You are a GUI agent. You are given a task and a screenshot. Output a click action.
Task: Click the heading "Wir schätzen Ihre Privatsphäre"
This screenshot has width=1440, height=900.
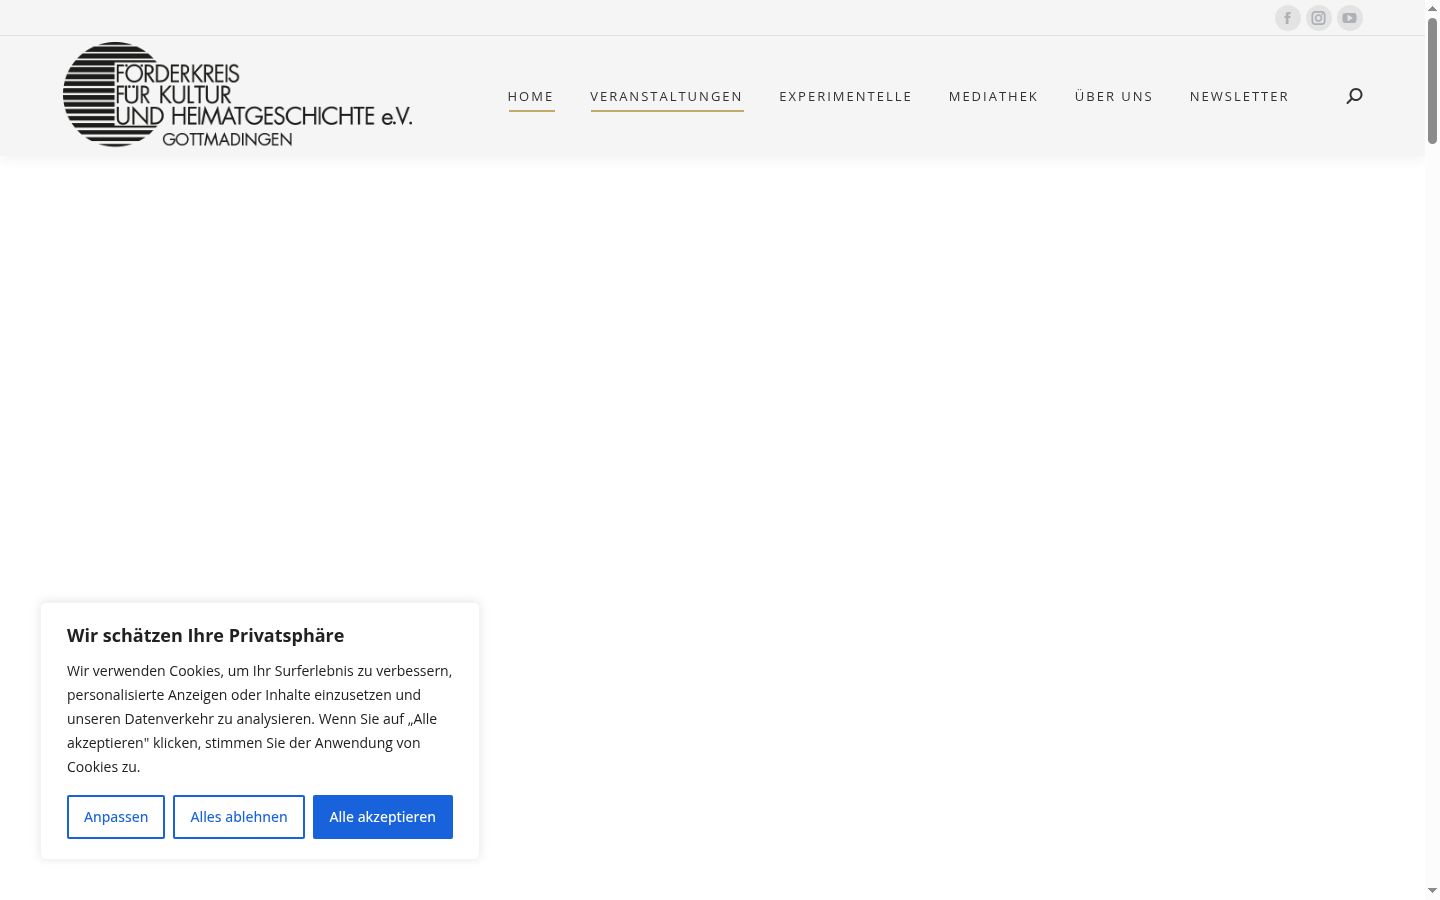tap(206, 636)
